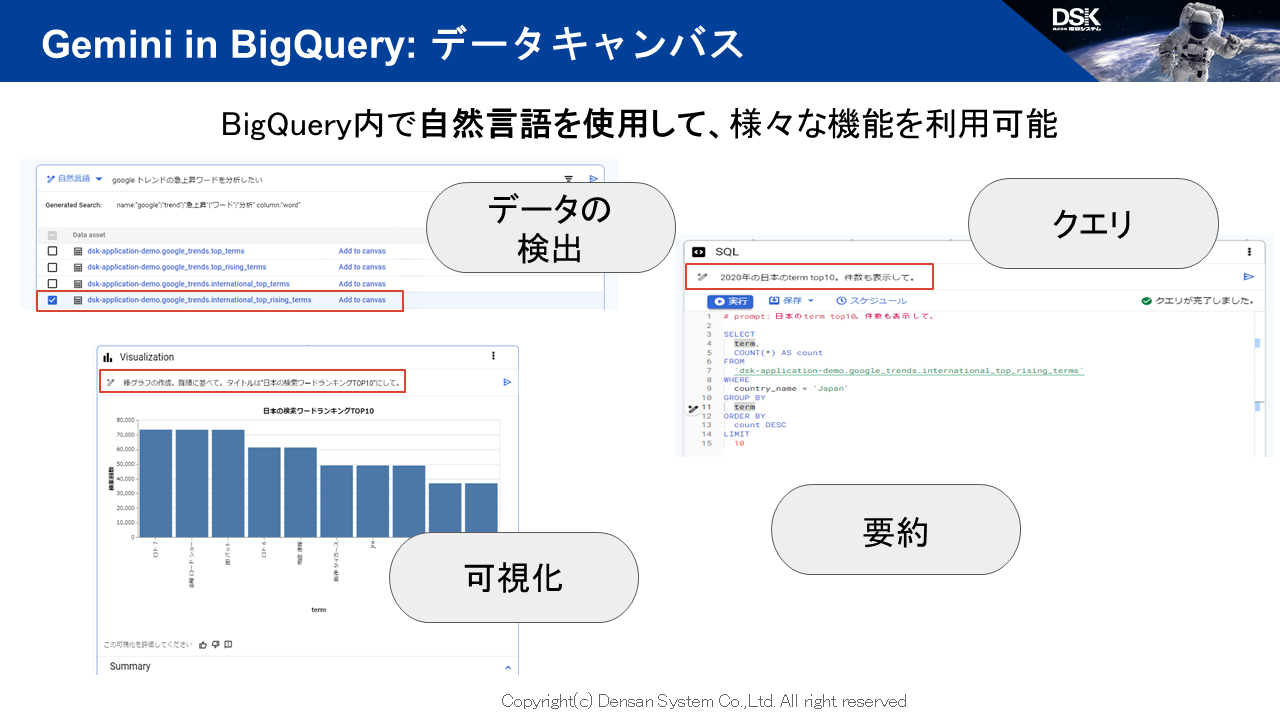The height and width of the screenshot is (720, 1280).
Task: Click the count DESC line in the query
Action: 760,425
